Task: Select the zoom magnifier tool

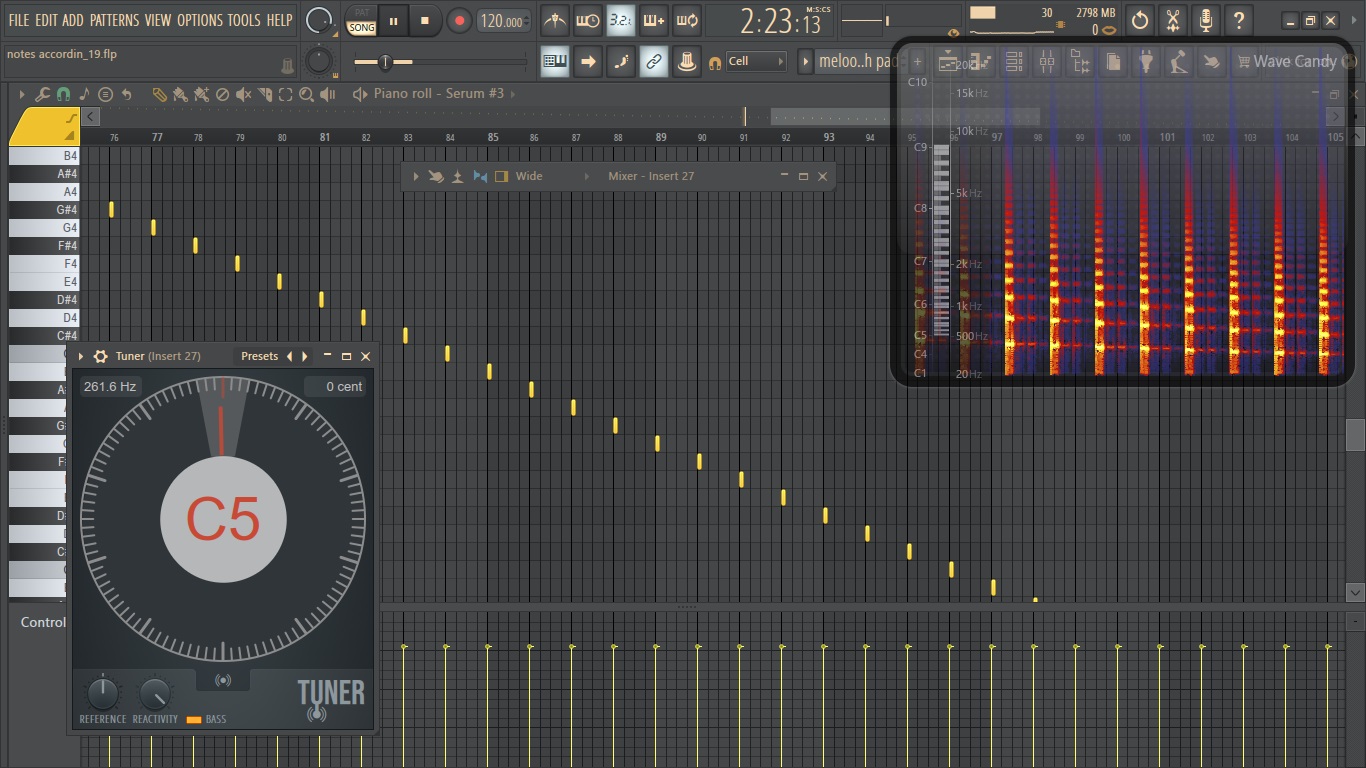Action: (306, 94)
